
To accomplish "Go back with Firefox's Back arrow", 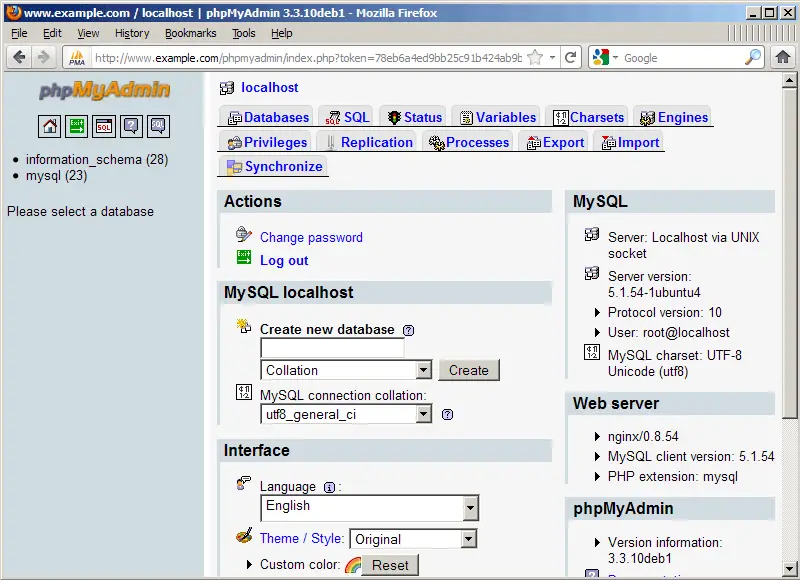I will 19,57.
